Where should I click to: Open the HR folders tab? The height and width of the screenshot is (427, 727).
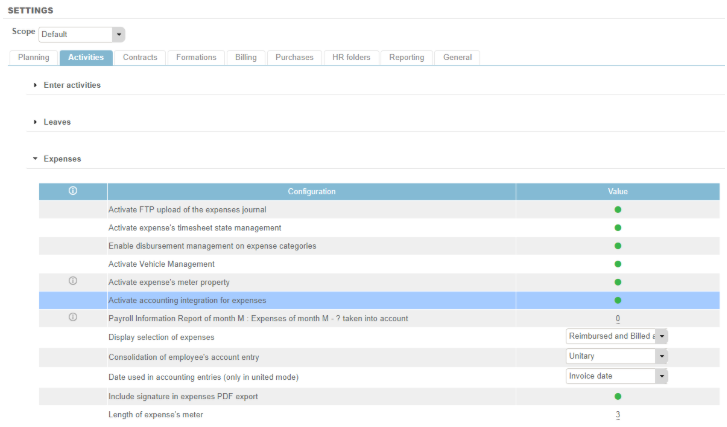tap(351, 57)
